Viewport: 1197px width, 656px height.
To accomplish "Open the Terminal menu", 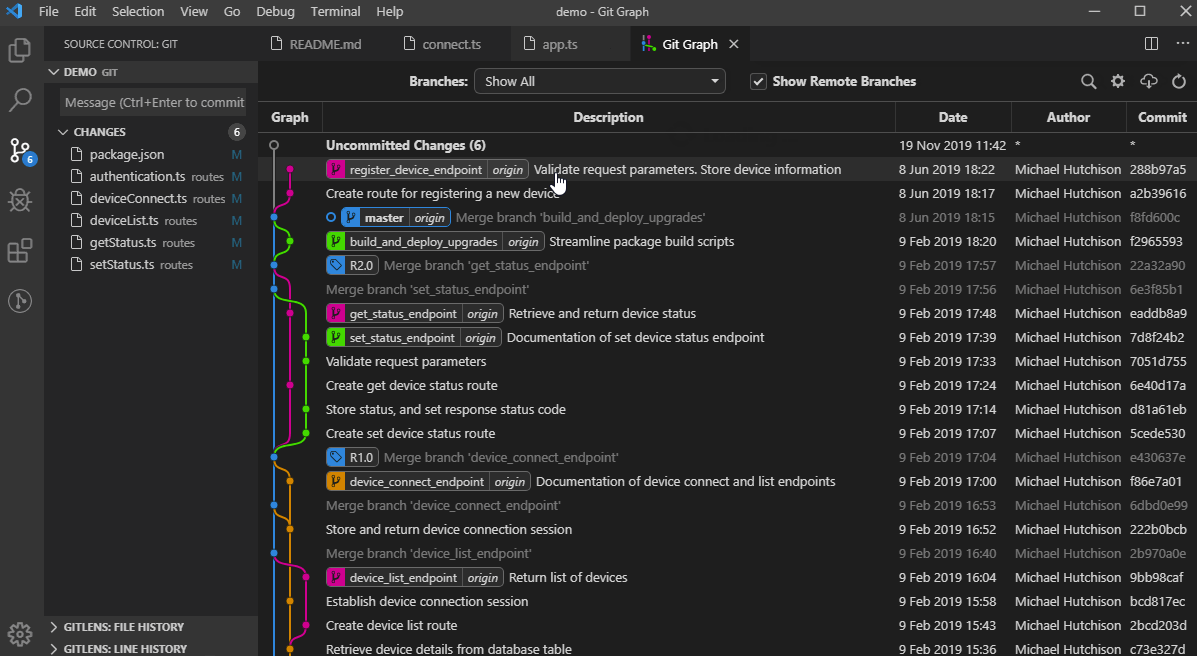I will point(336,11).
